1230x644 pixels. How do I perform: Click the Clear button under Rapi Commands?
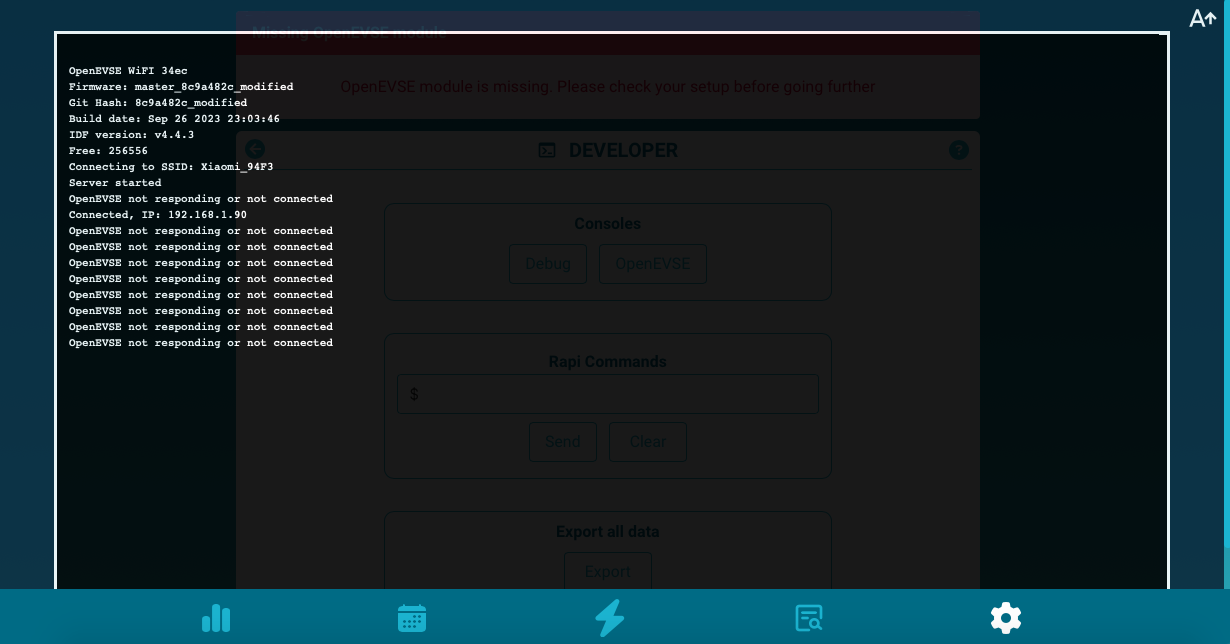(x=648, y=442)
